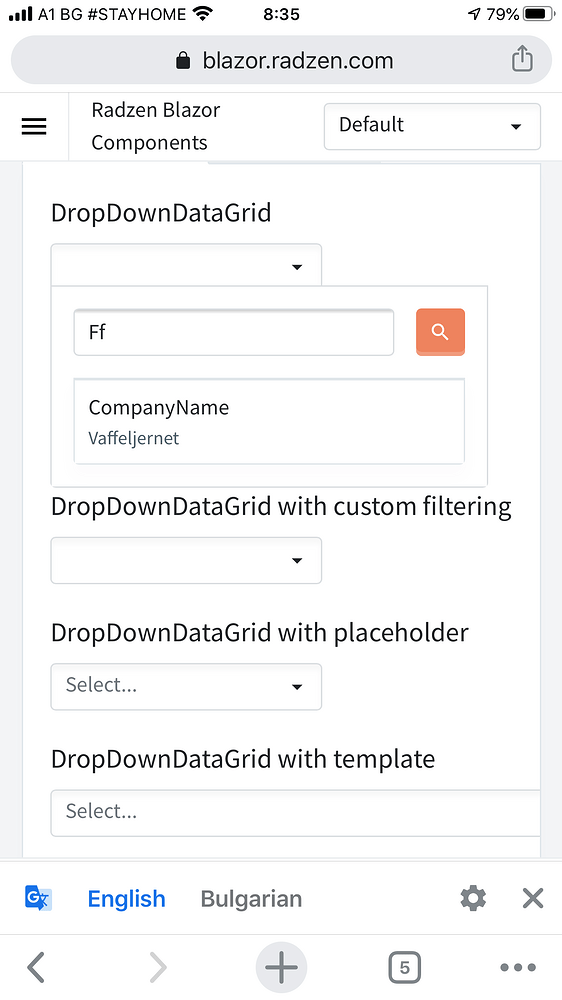Image resolution: width=562 pixels, height=1000 pixels.
Task: Go back with browser back arrow
Action: (36, 967)
